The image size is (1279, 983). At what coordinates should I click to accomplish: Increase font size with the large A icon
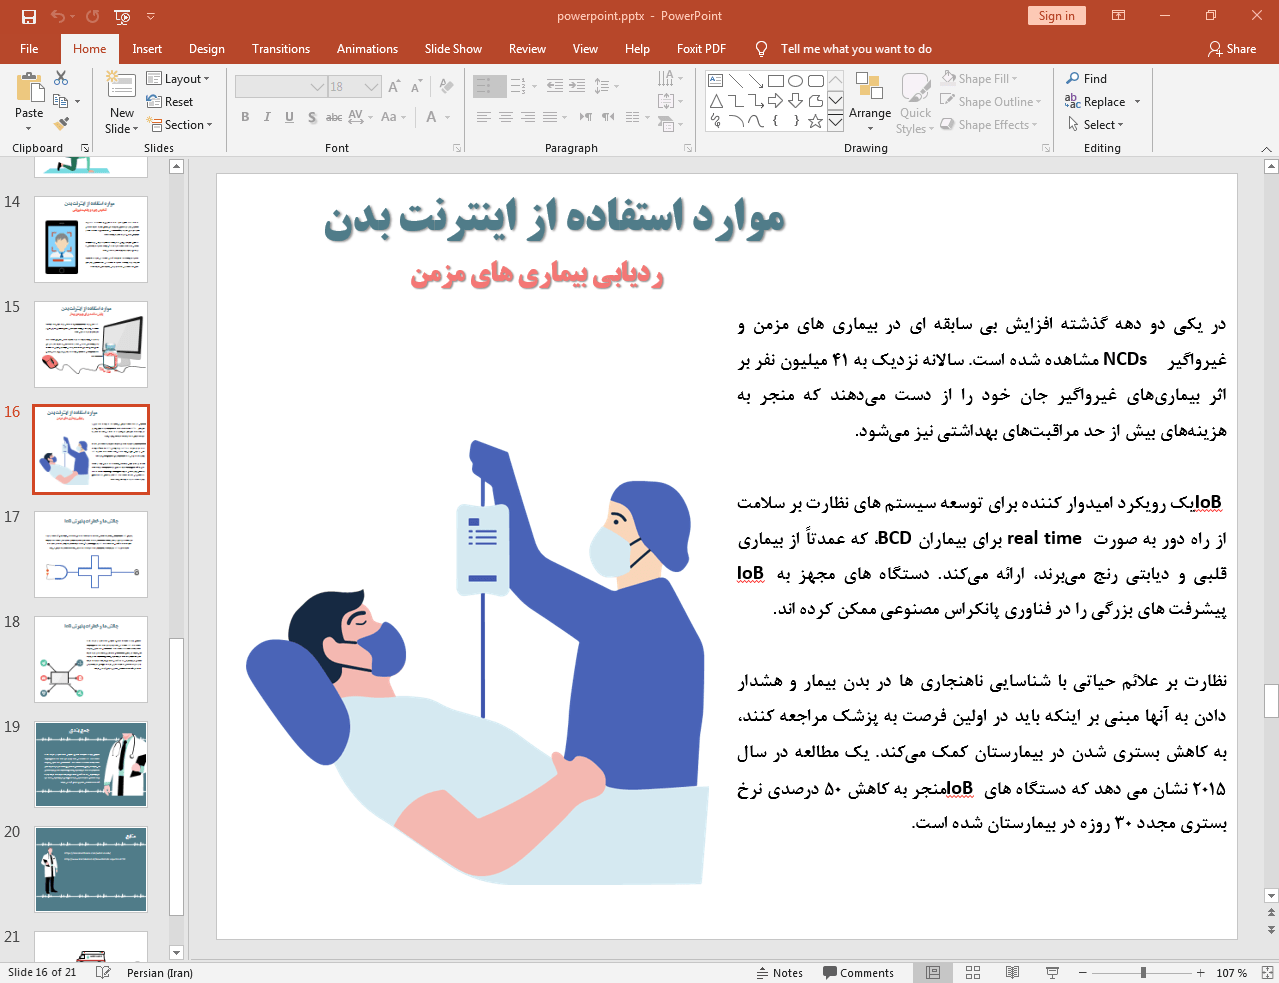click(394, 87)
